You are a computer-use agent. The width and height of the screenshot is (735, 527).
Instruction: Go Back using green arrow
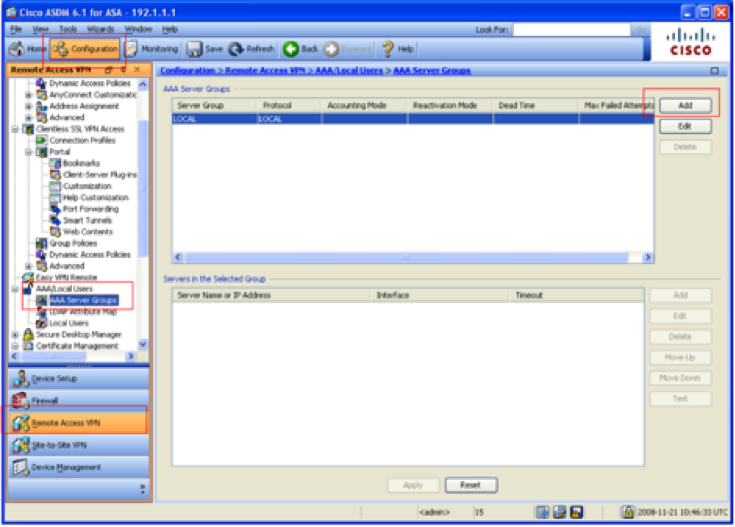coord(291,49)
